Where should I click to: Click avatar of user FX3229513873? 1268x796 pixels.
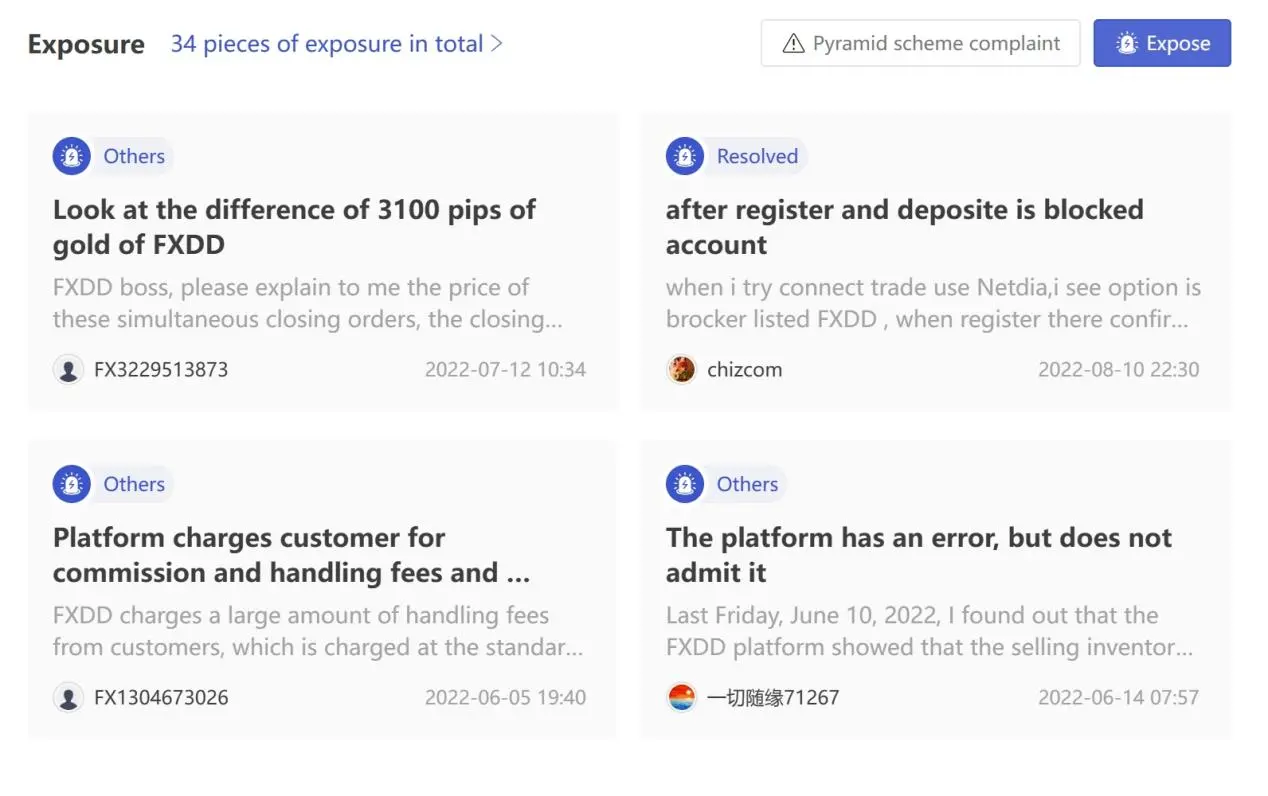pos(68,370)
